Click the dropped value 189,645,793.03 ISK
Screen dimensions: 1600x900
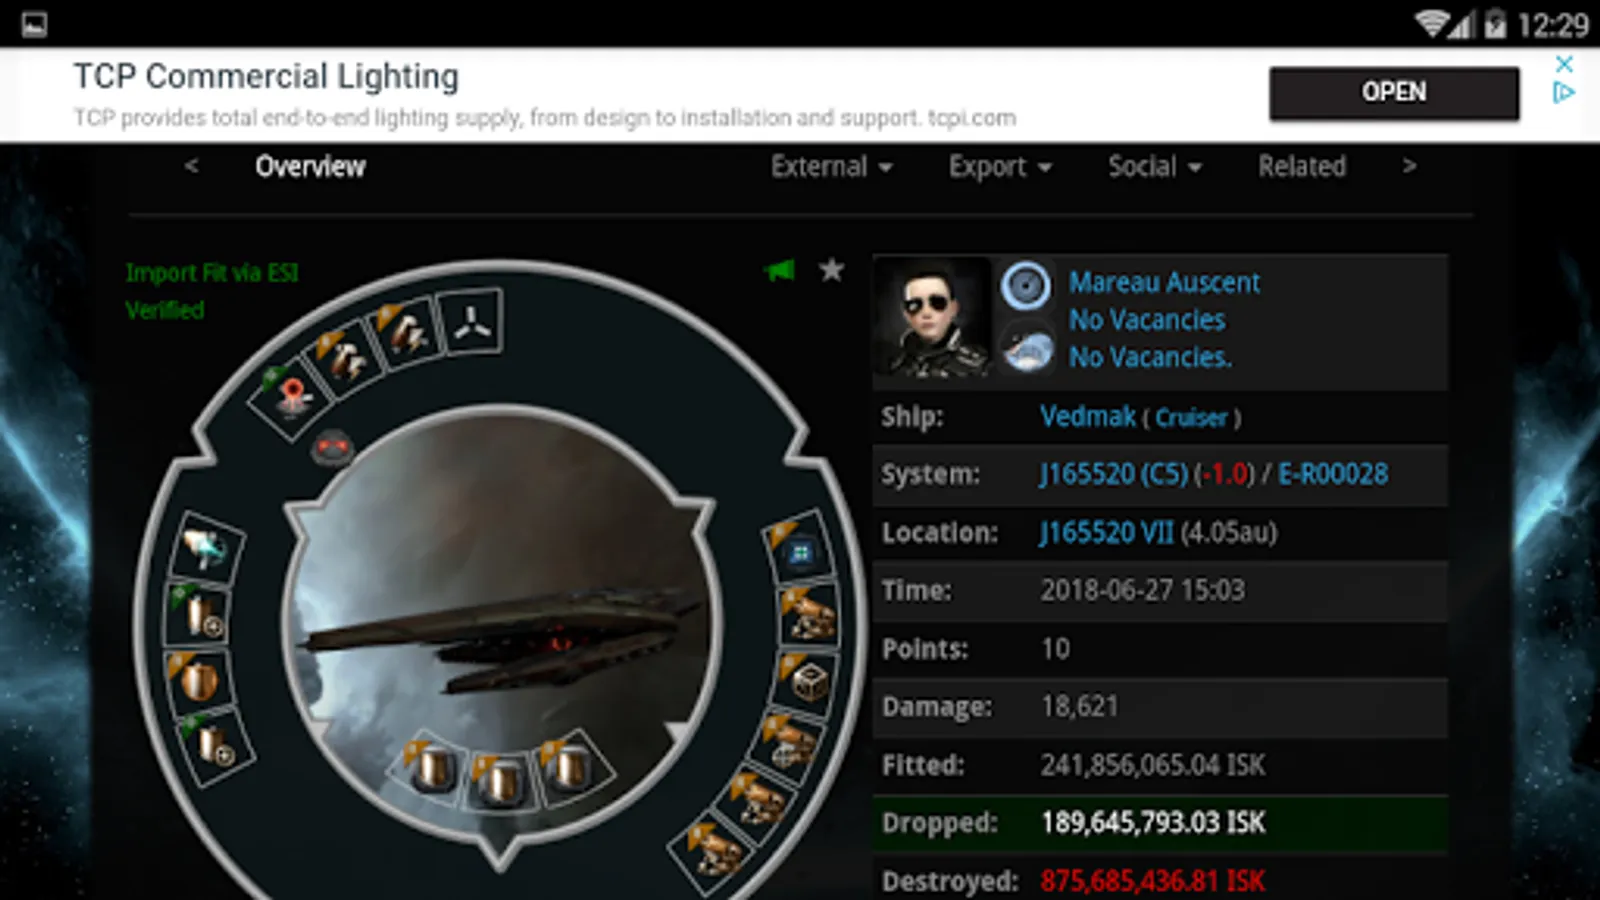click(1153, 823)
